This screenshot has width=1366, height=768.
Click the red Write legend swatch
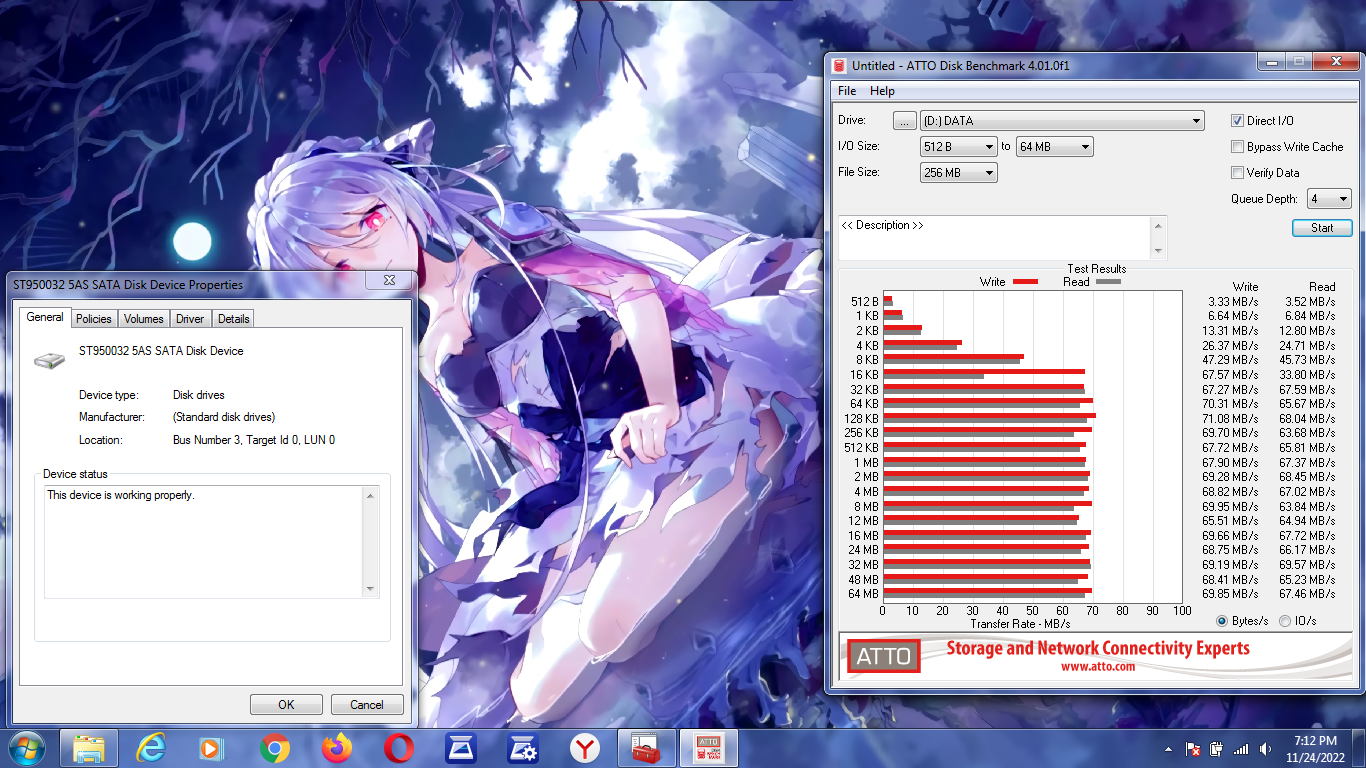click(x=1025, y=282)
